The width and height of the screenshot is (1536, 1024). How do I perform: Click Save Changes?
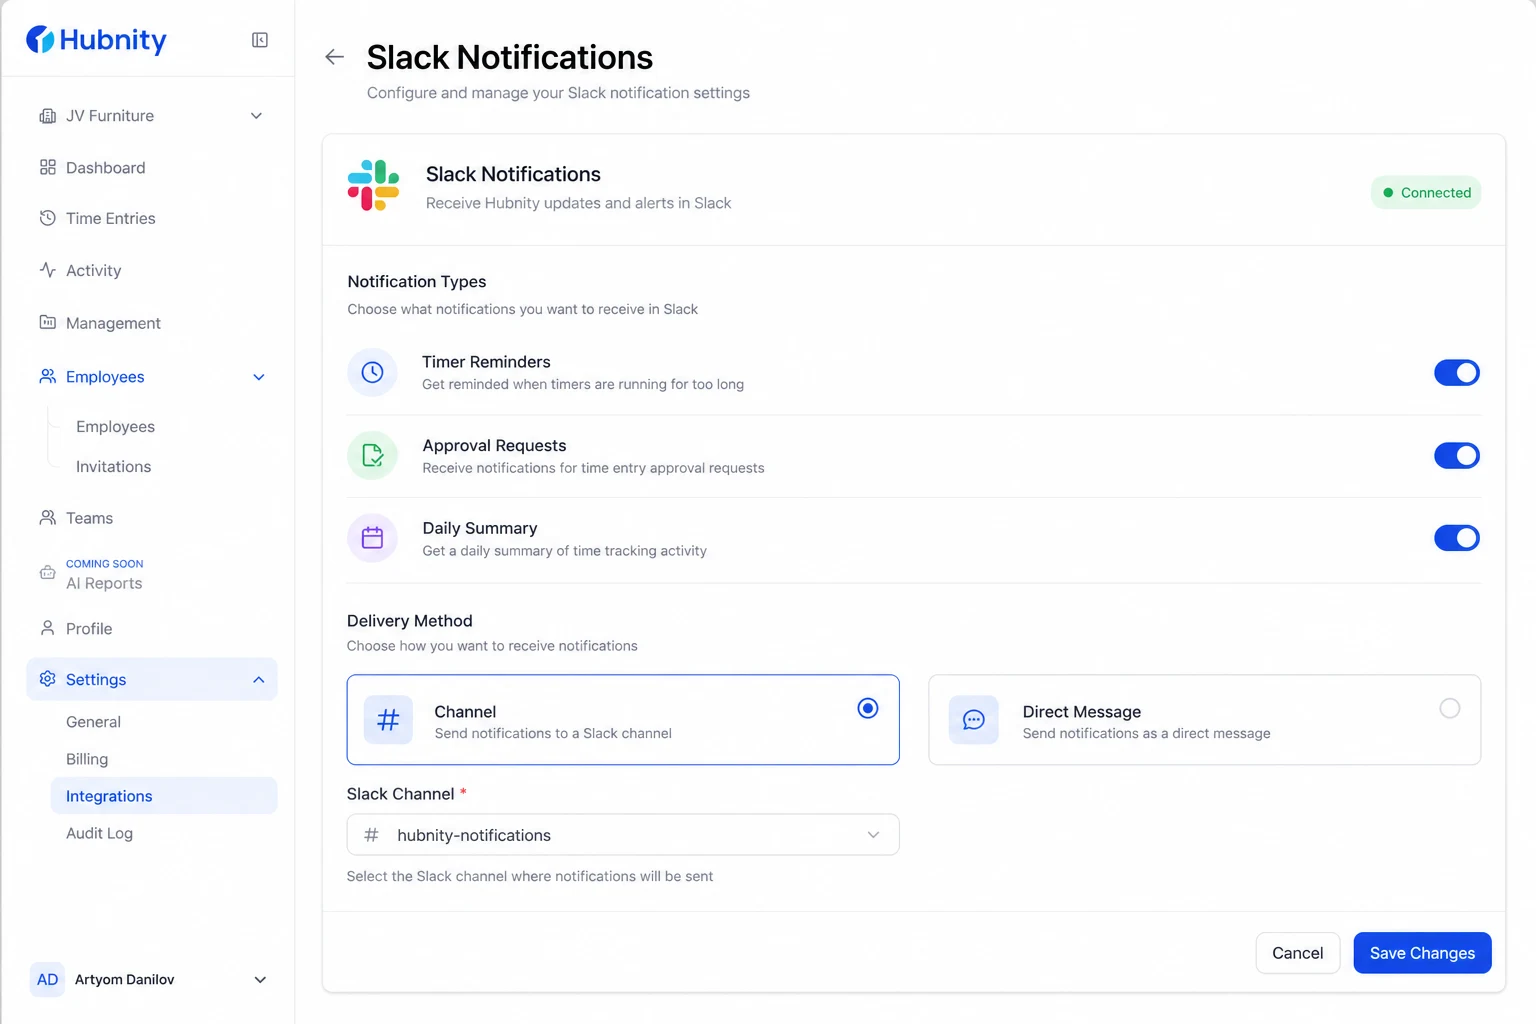(1422, 953)
